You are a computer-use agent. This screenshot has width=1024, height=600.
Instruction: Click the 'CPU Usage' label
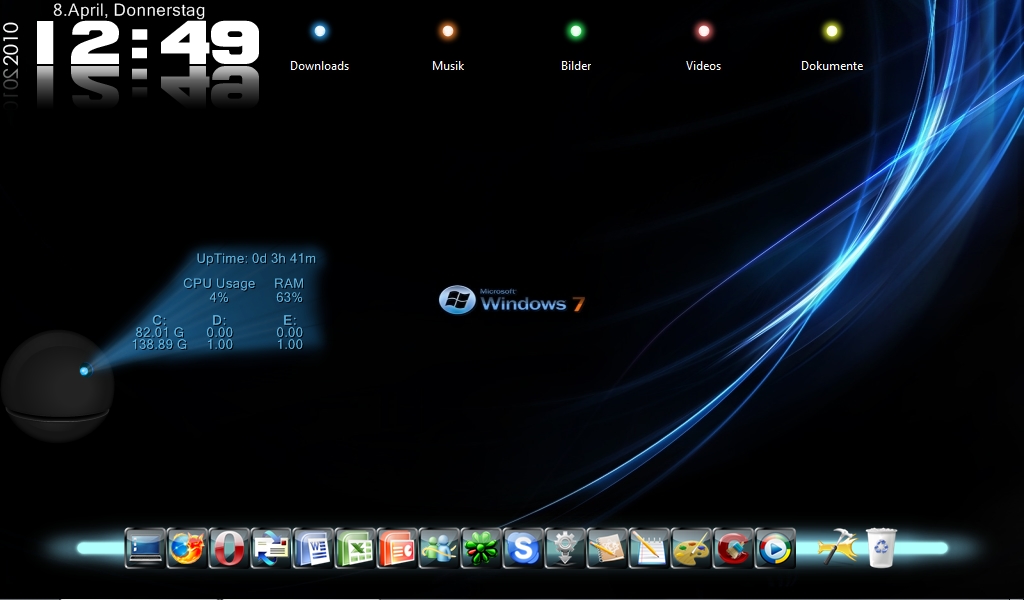pyautogui.click(x=219, y=283)
